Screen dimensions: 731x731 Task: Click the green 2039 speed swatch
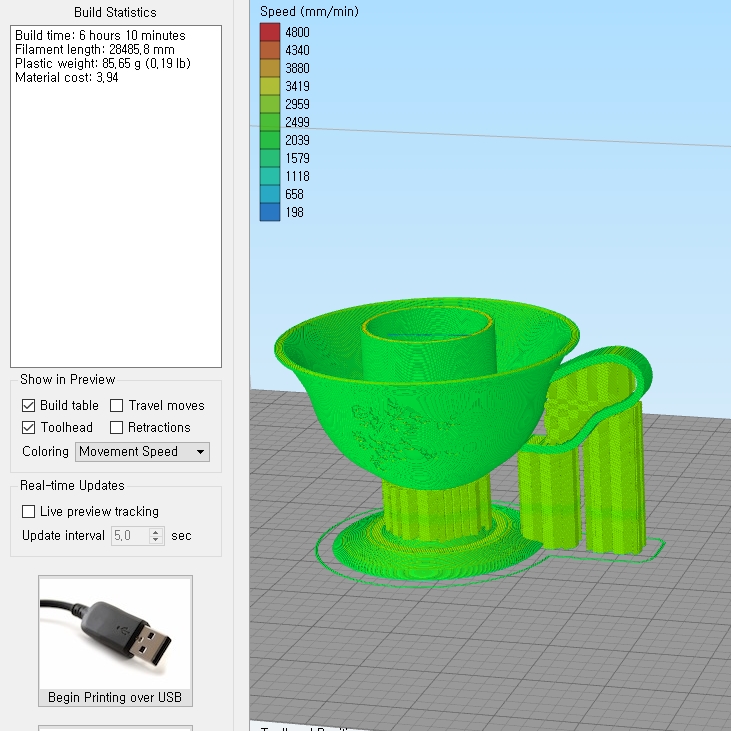(270, 140)
